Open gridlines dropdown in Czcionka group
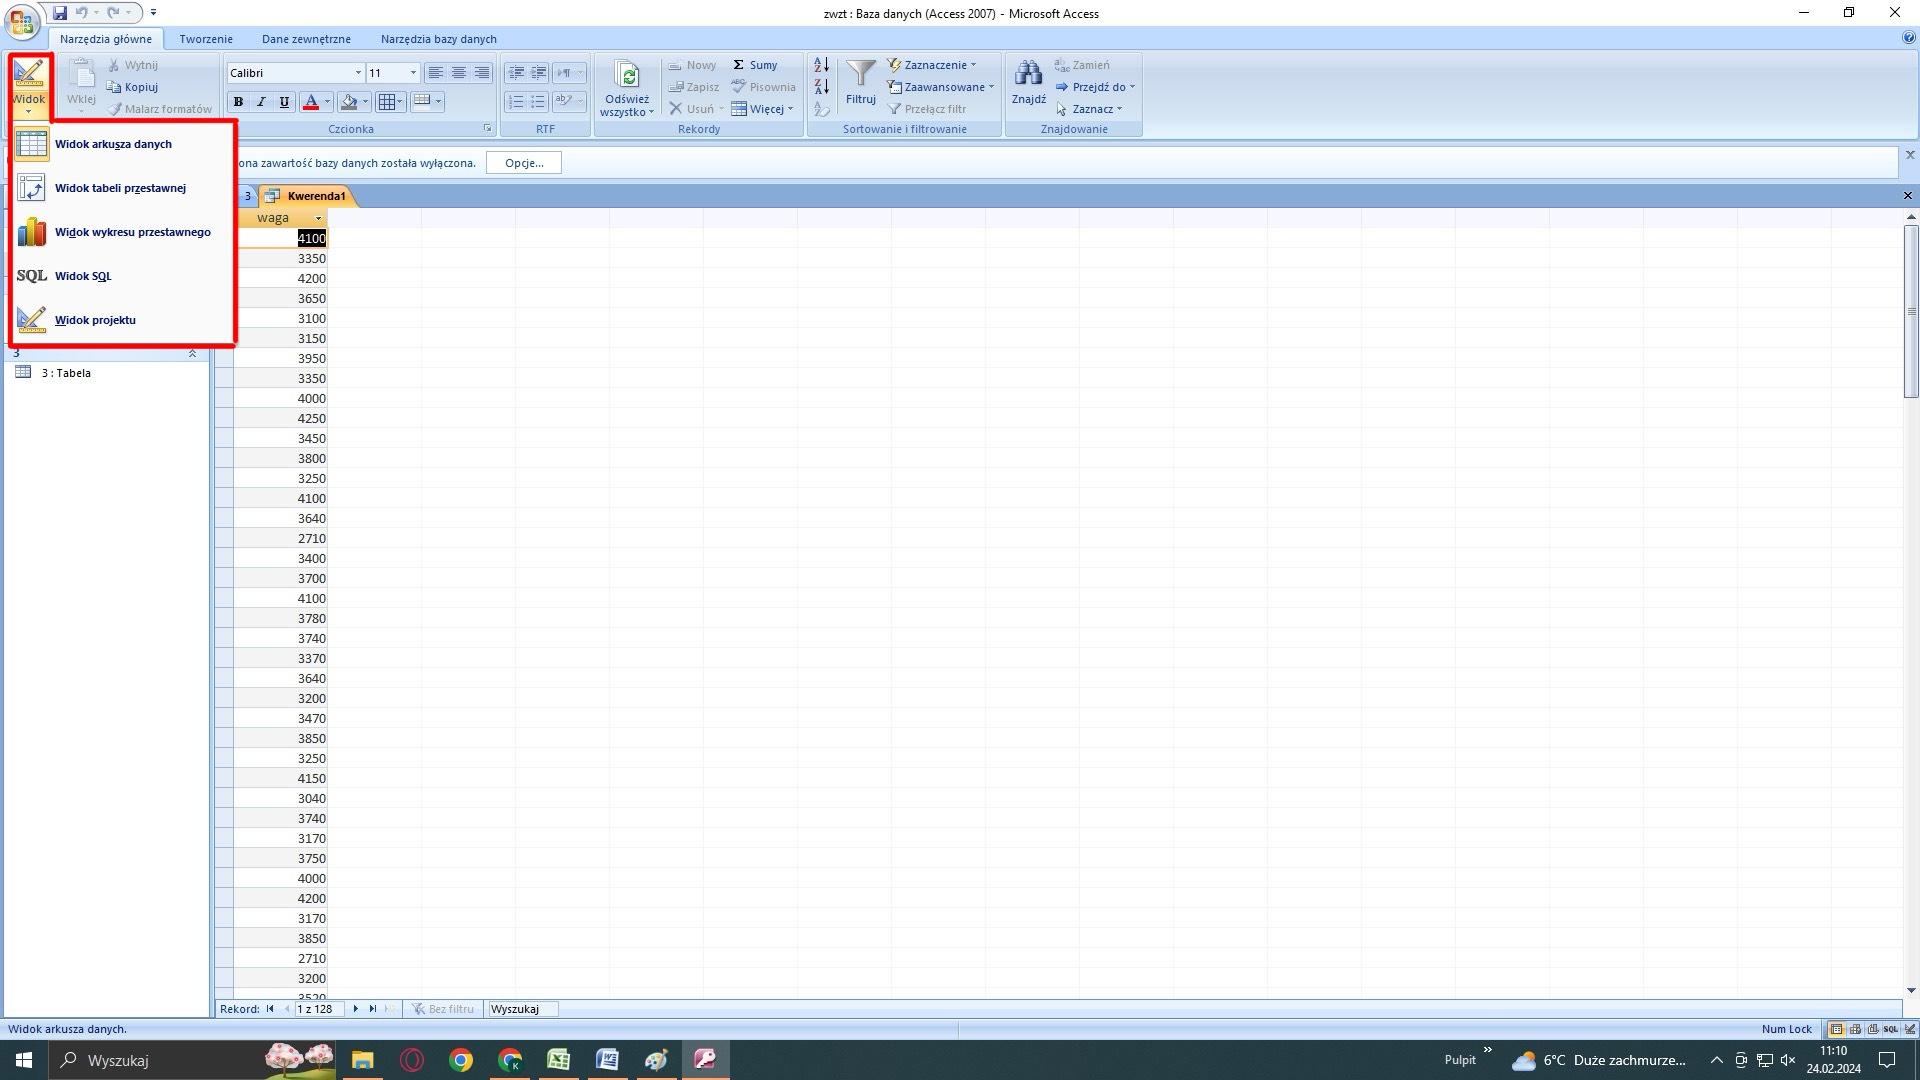Image resolution: width=1920 pixels, height=1080 pixels. pos(390,102)
